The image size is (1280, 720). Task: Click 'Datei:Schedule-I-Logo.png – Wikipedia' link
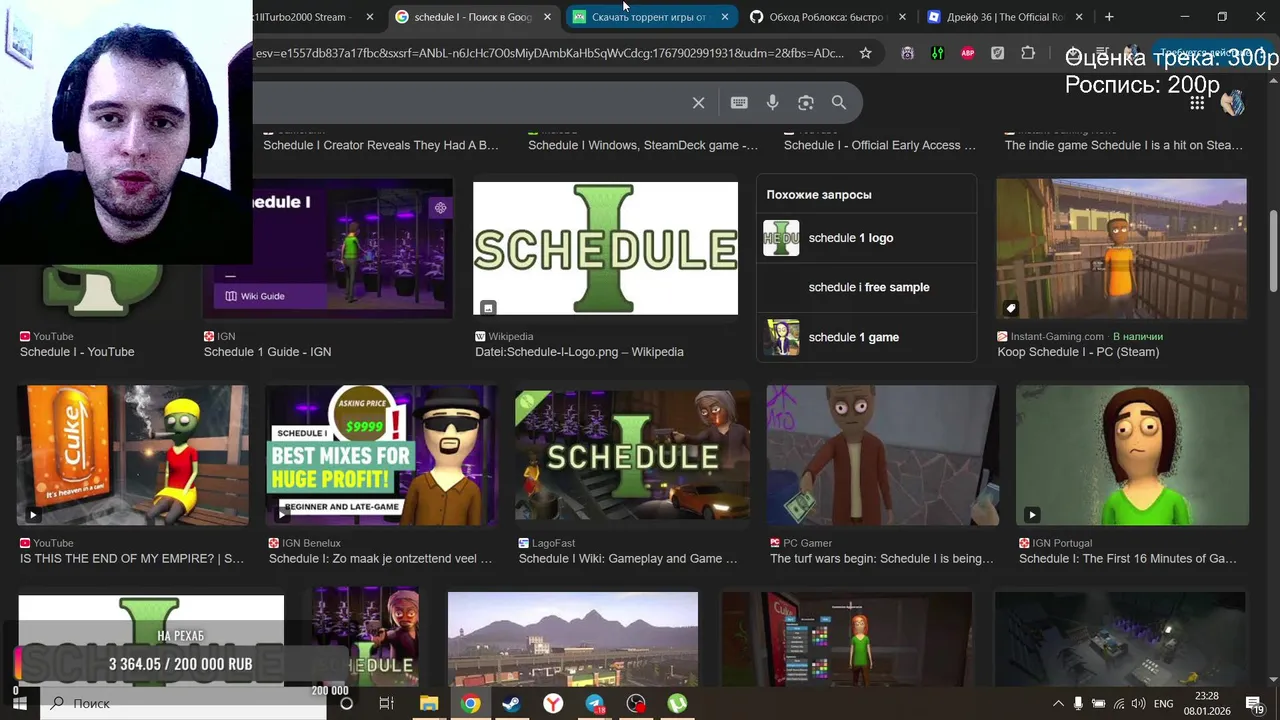coord(579,352)
